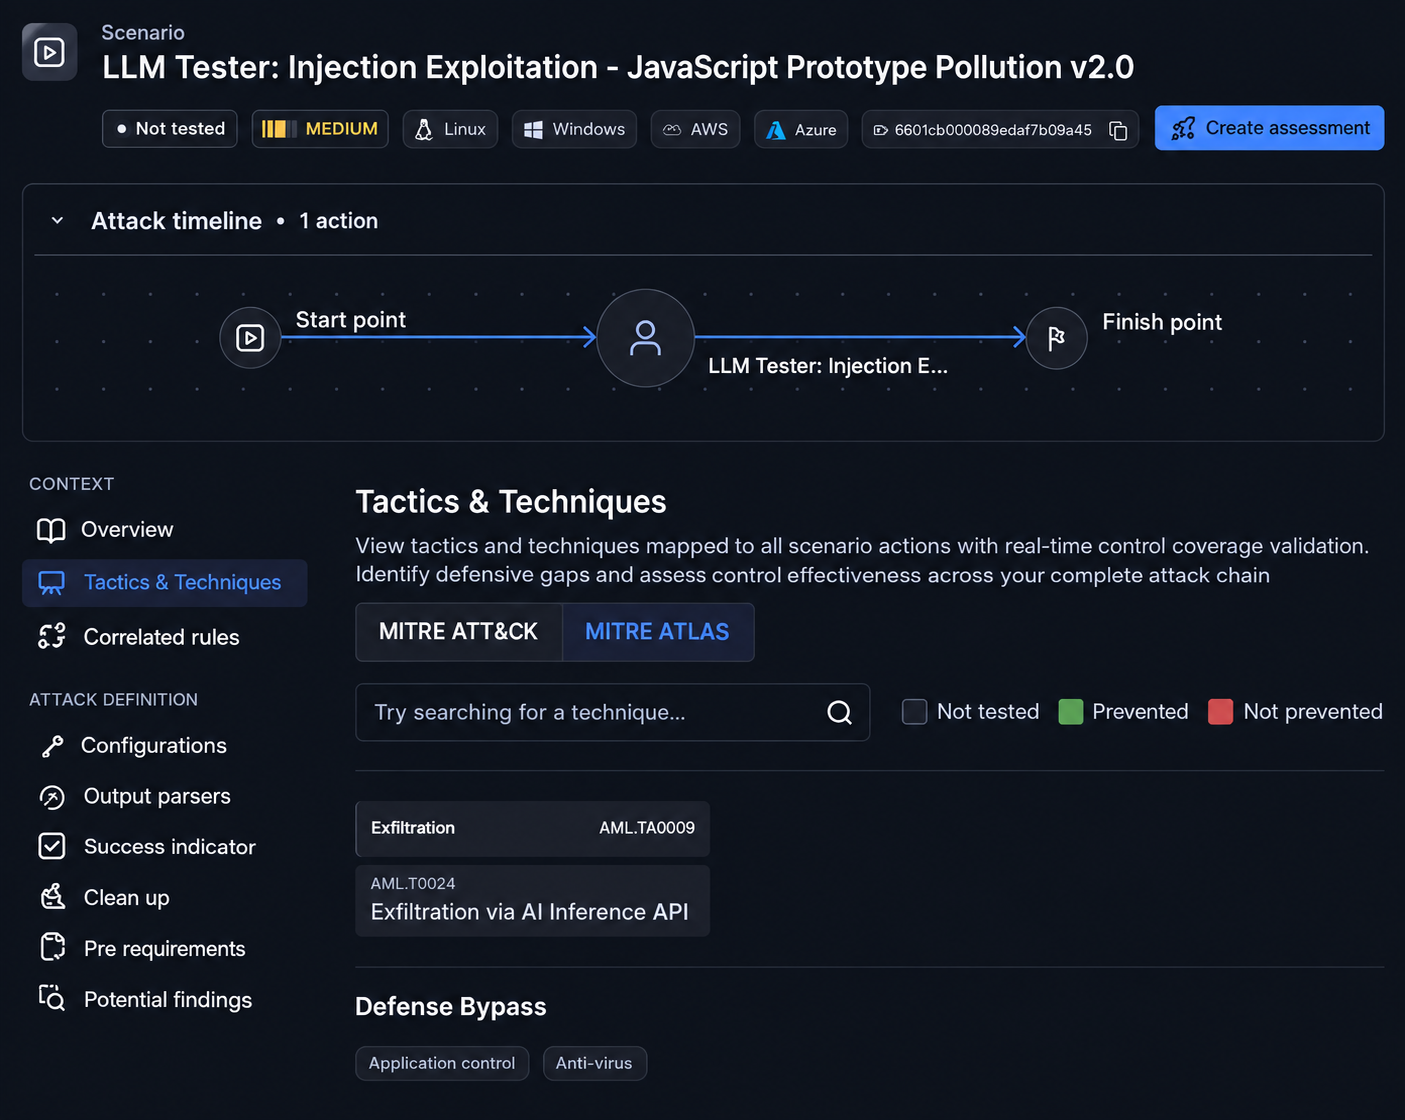Select the LLM Tester action node
Screen dimensions: 1405x1120
(x=646, y=338)
